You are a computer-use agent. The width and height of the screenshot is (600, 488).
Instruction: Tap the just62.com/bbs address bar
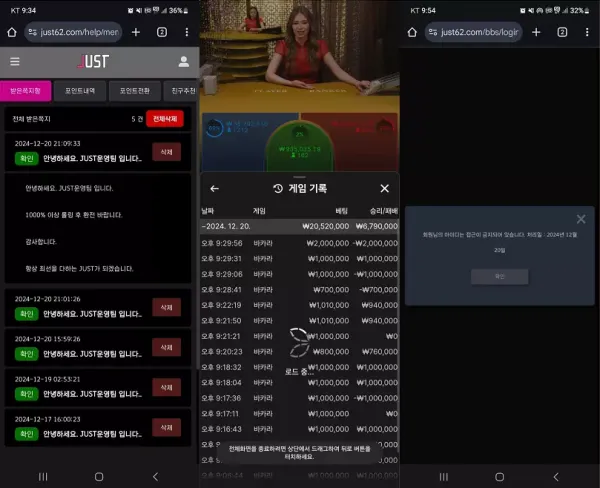coord(472,32)
